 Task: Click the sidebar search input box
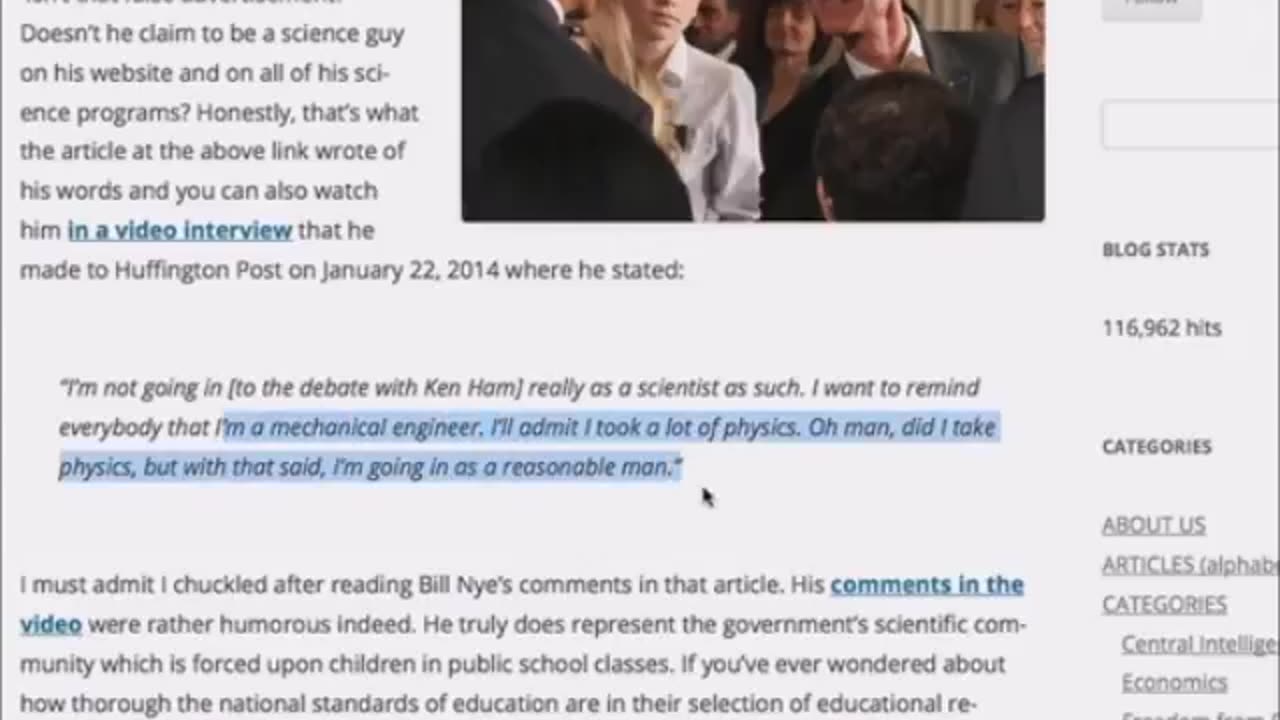pos(1190,125)
